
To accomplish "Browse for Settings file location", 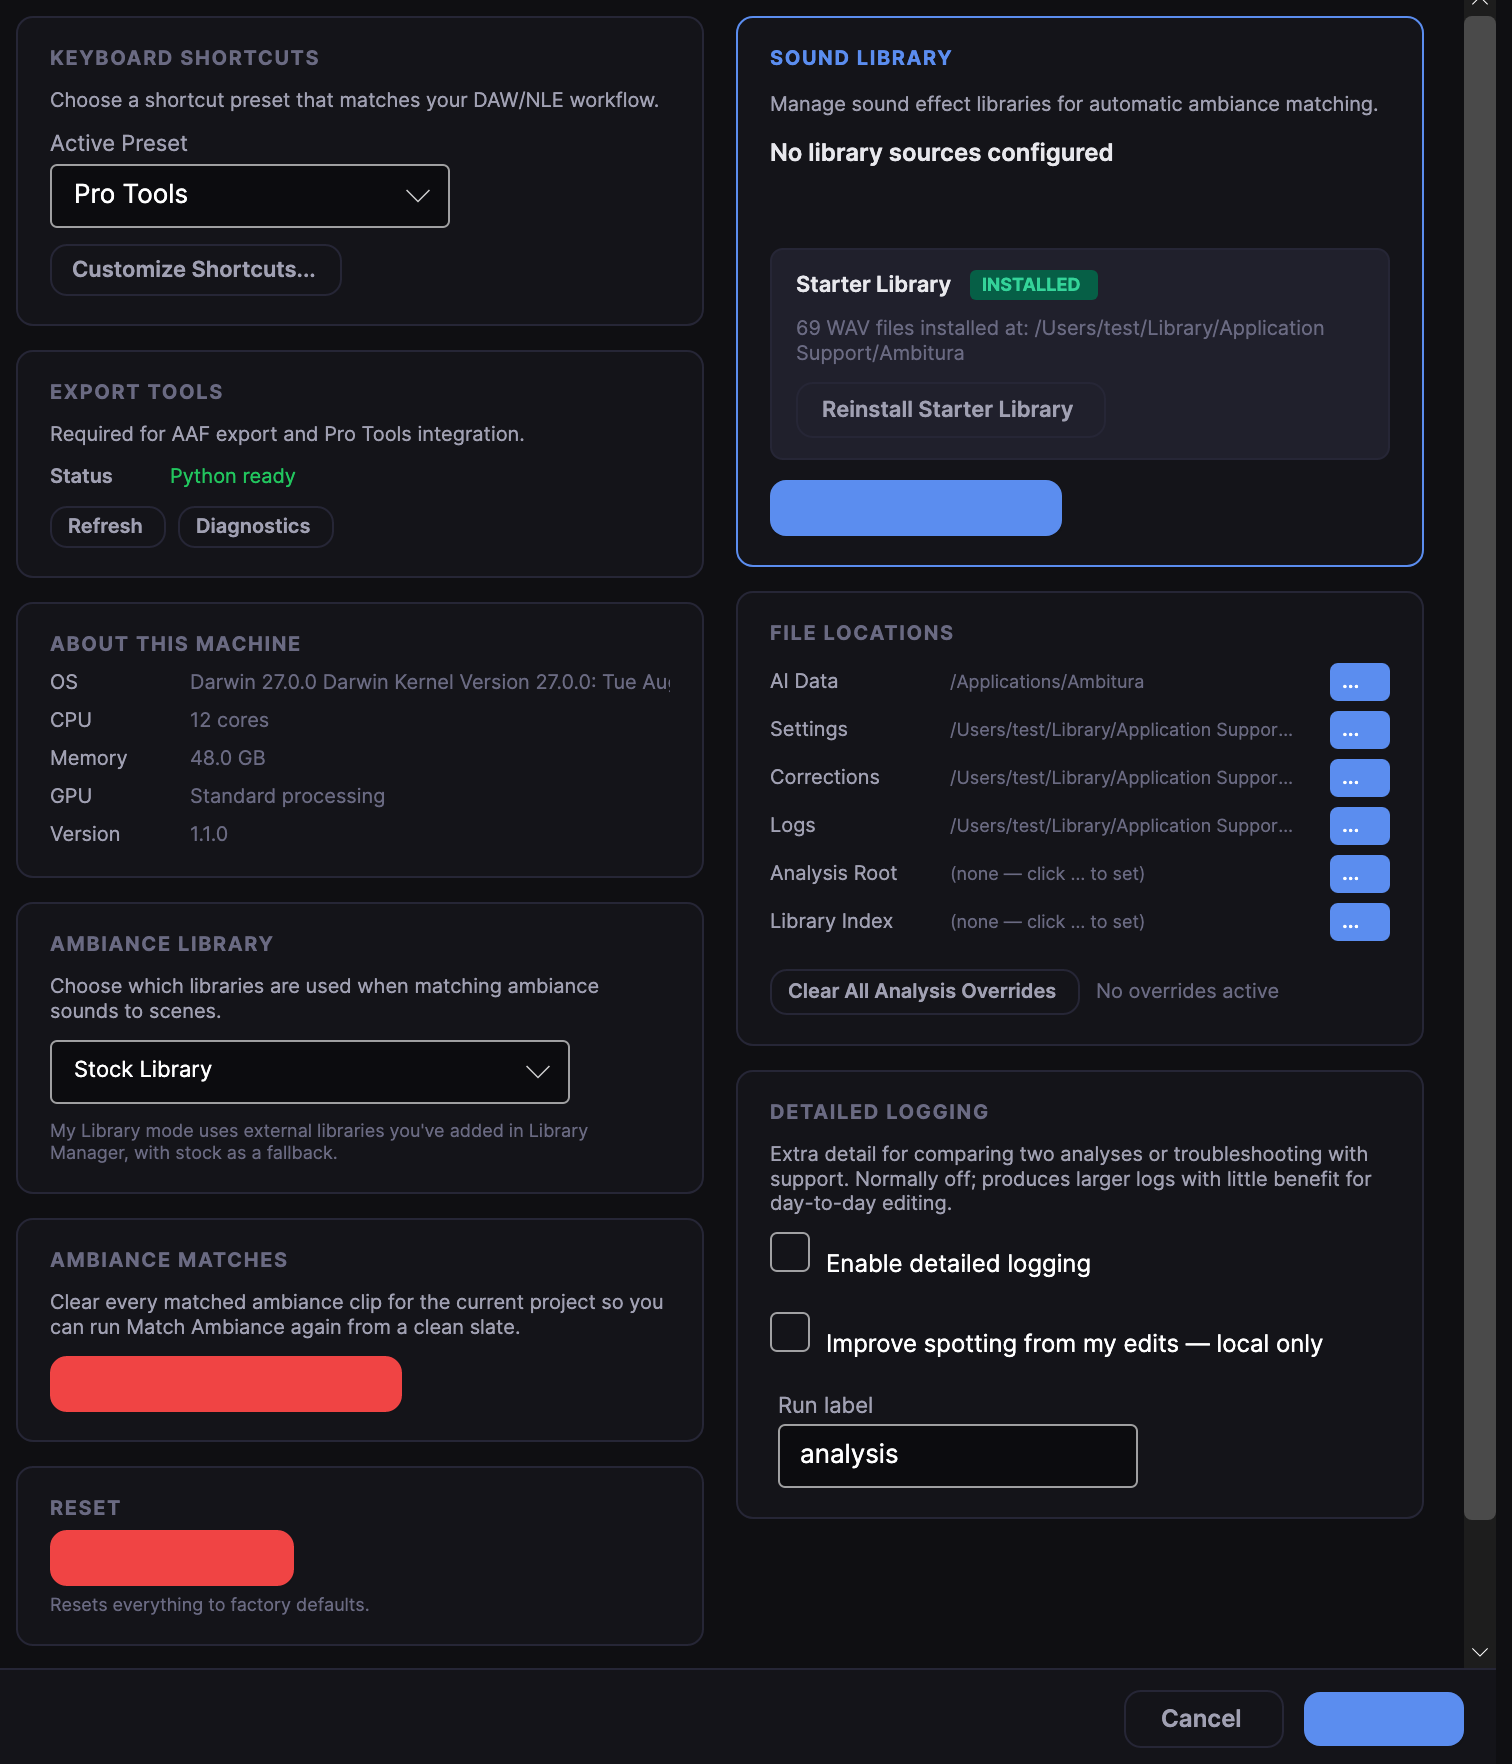I will (1360, 730).
